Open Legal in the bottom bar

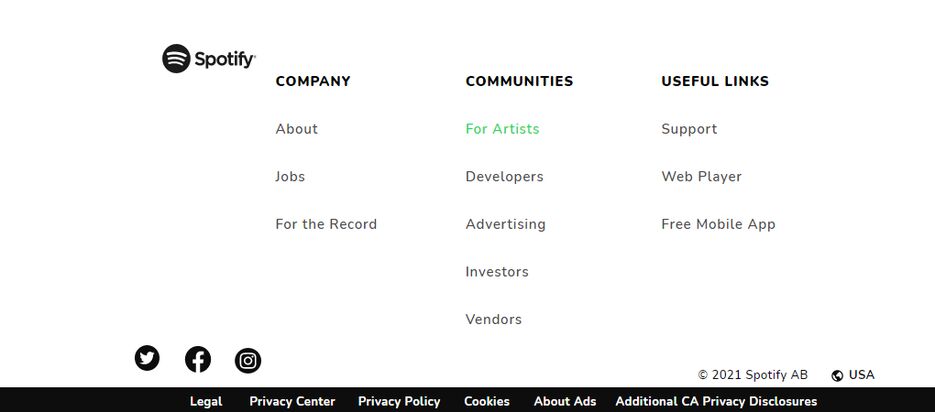(206, 401)
